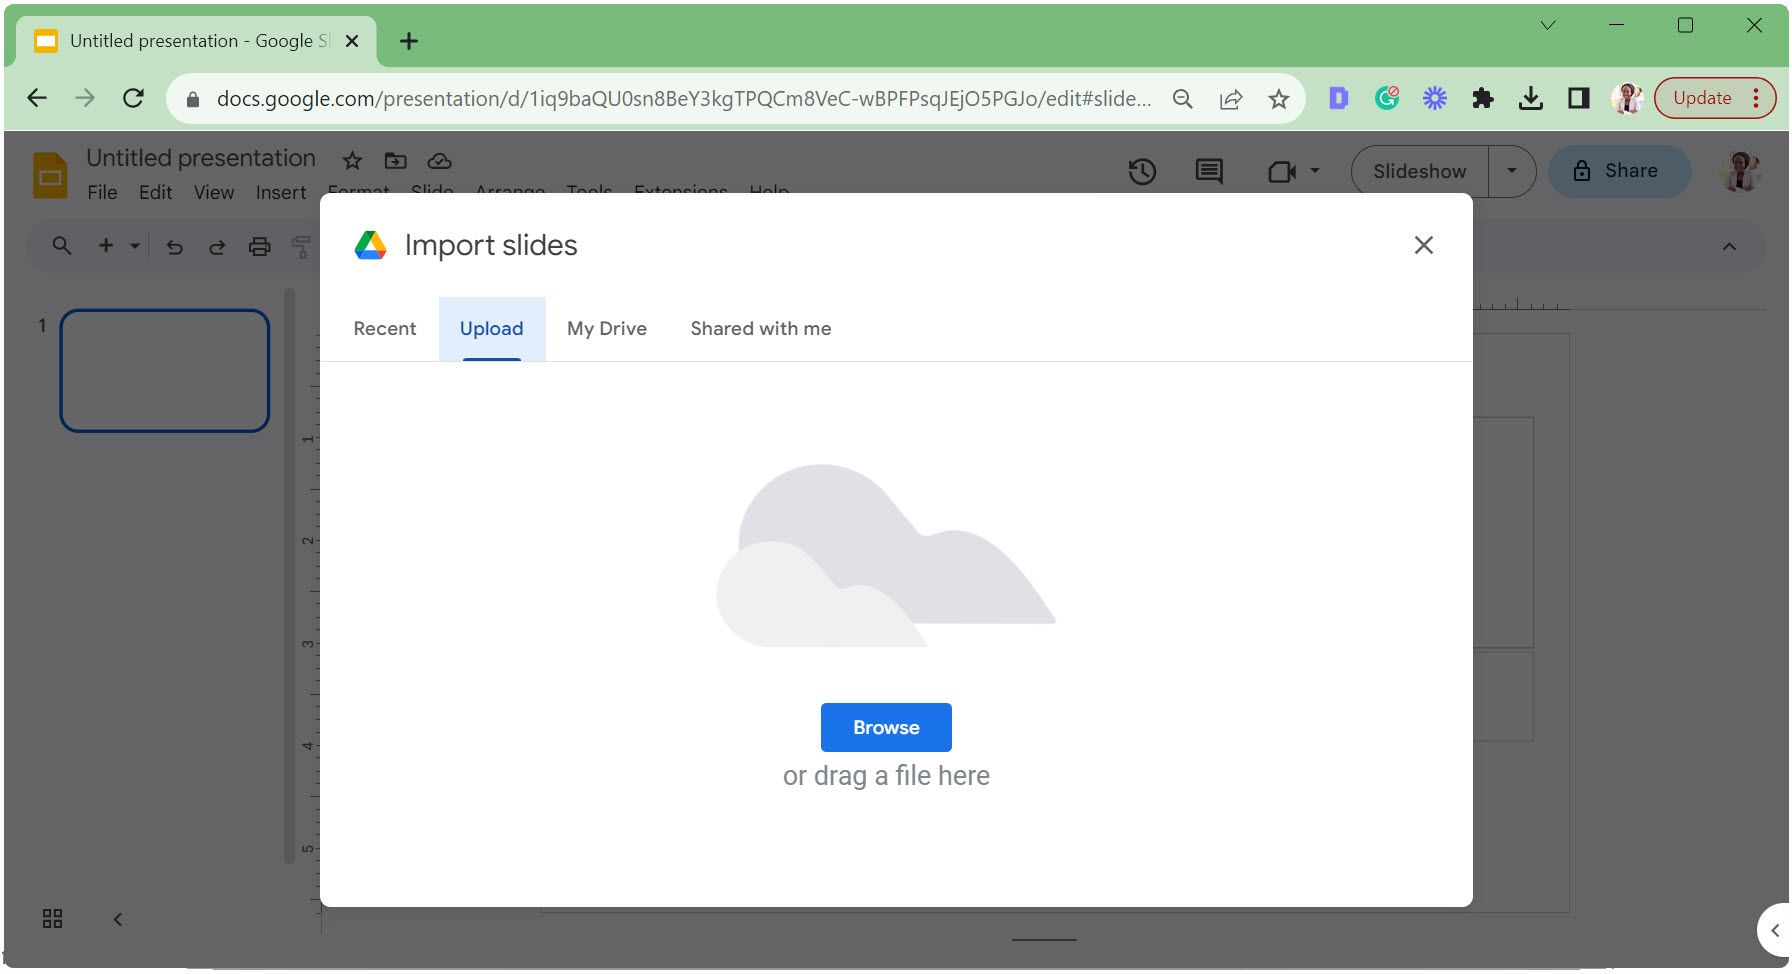Image resolution: width=1792 pixels, height=974 pixels.
Task: Open a new browser tab
Action: click(x=408, y=41)
